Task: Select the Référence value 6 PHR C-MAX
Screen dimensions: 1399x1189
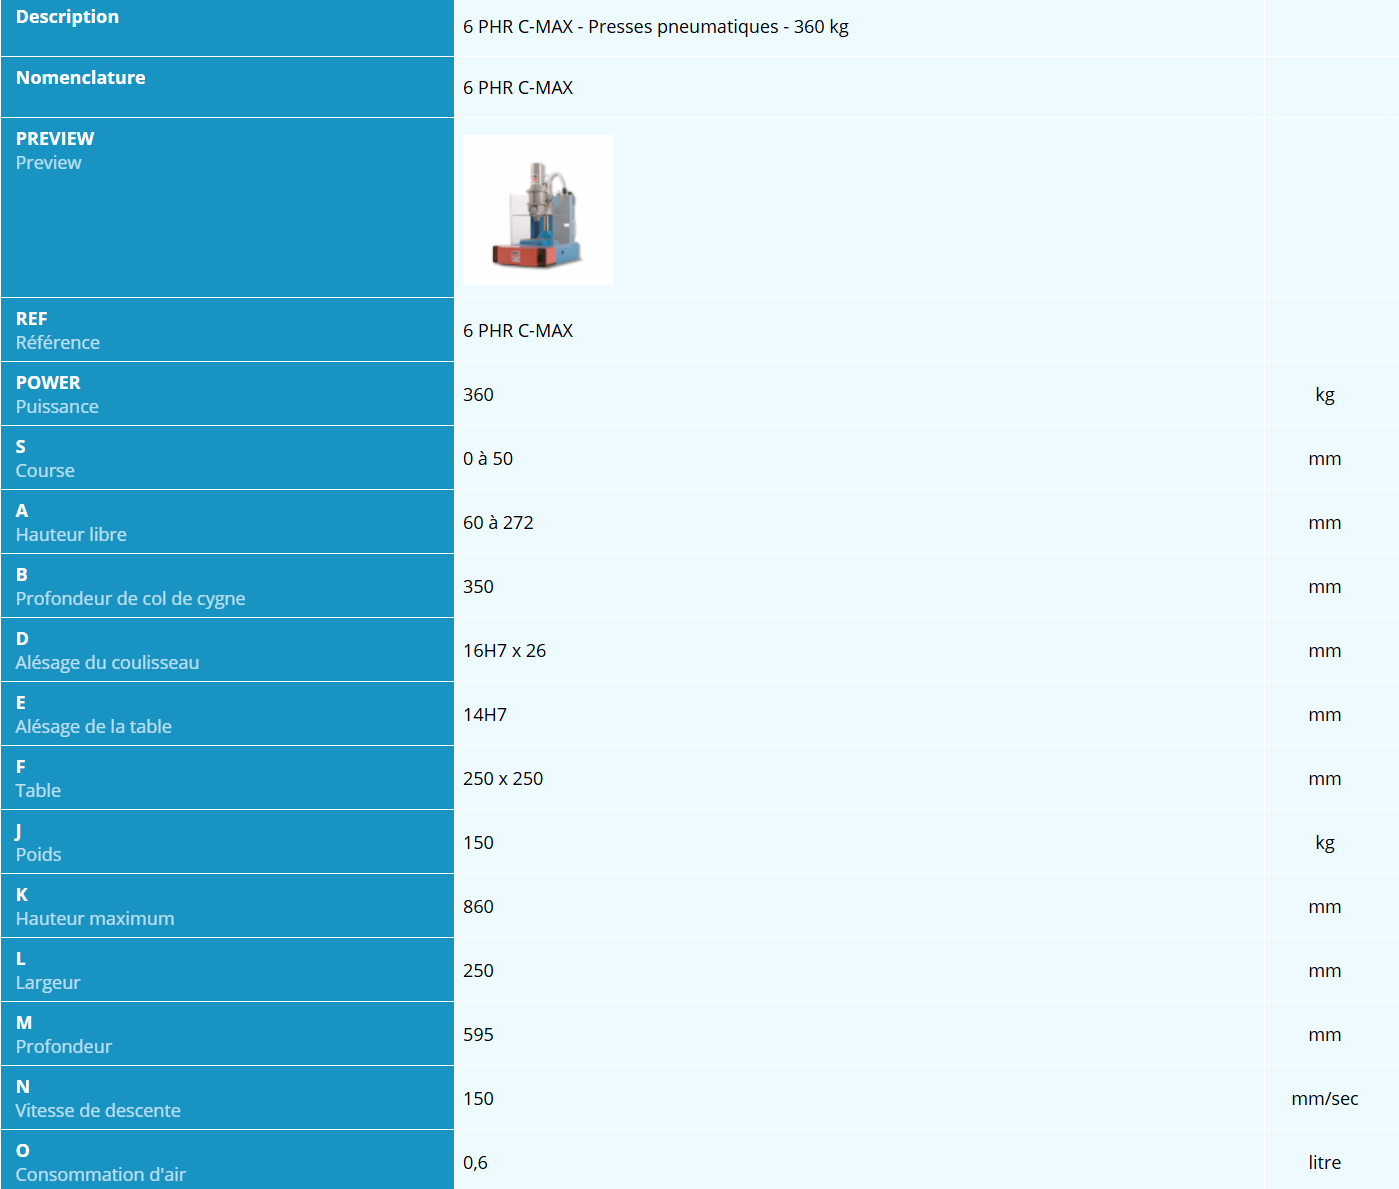Action: coord(518,331)
